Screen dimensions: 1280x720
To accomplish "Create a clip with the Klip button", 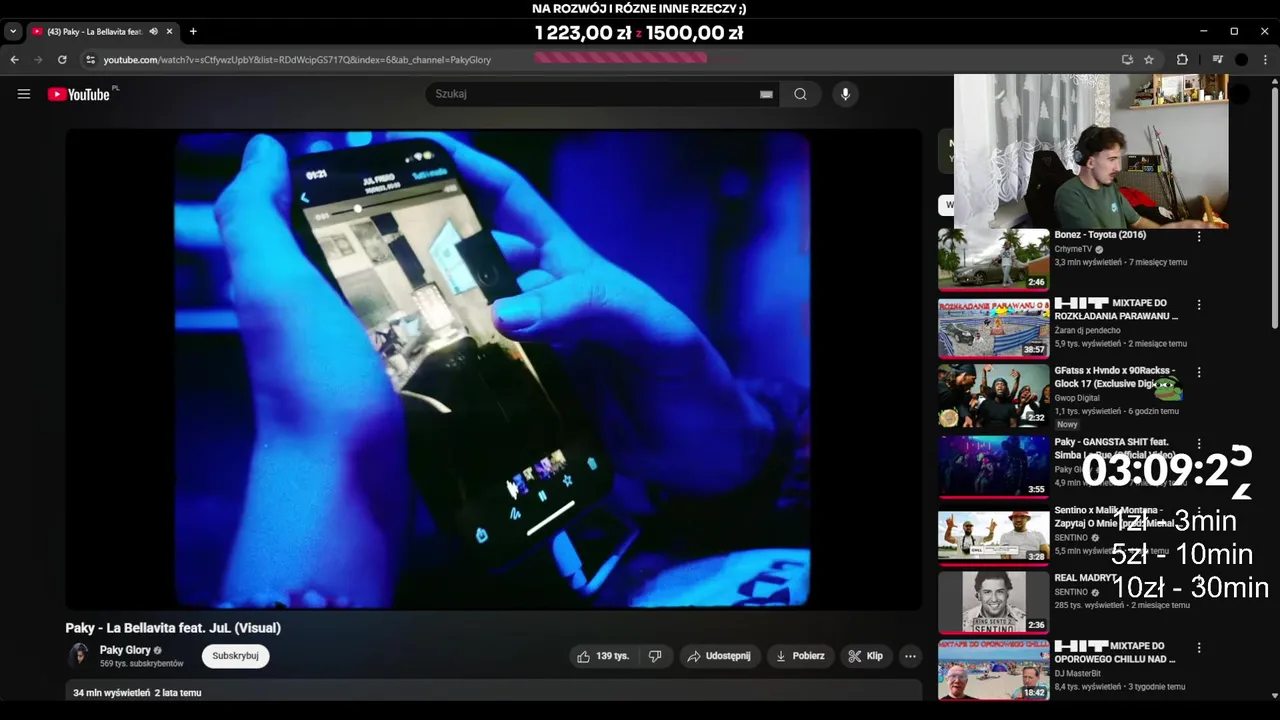I will (865, 656).
